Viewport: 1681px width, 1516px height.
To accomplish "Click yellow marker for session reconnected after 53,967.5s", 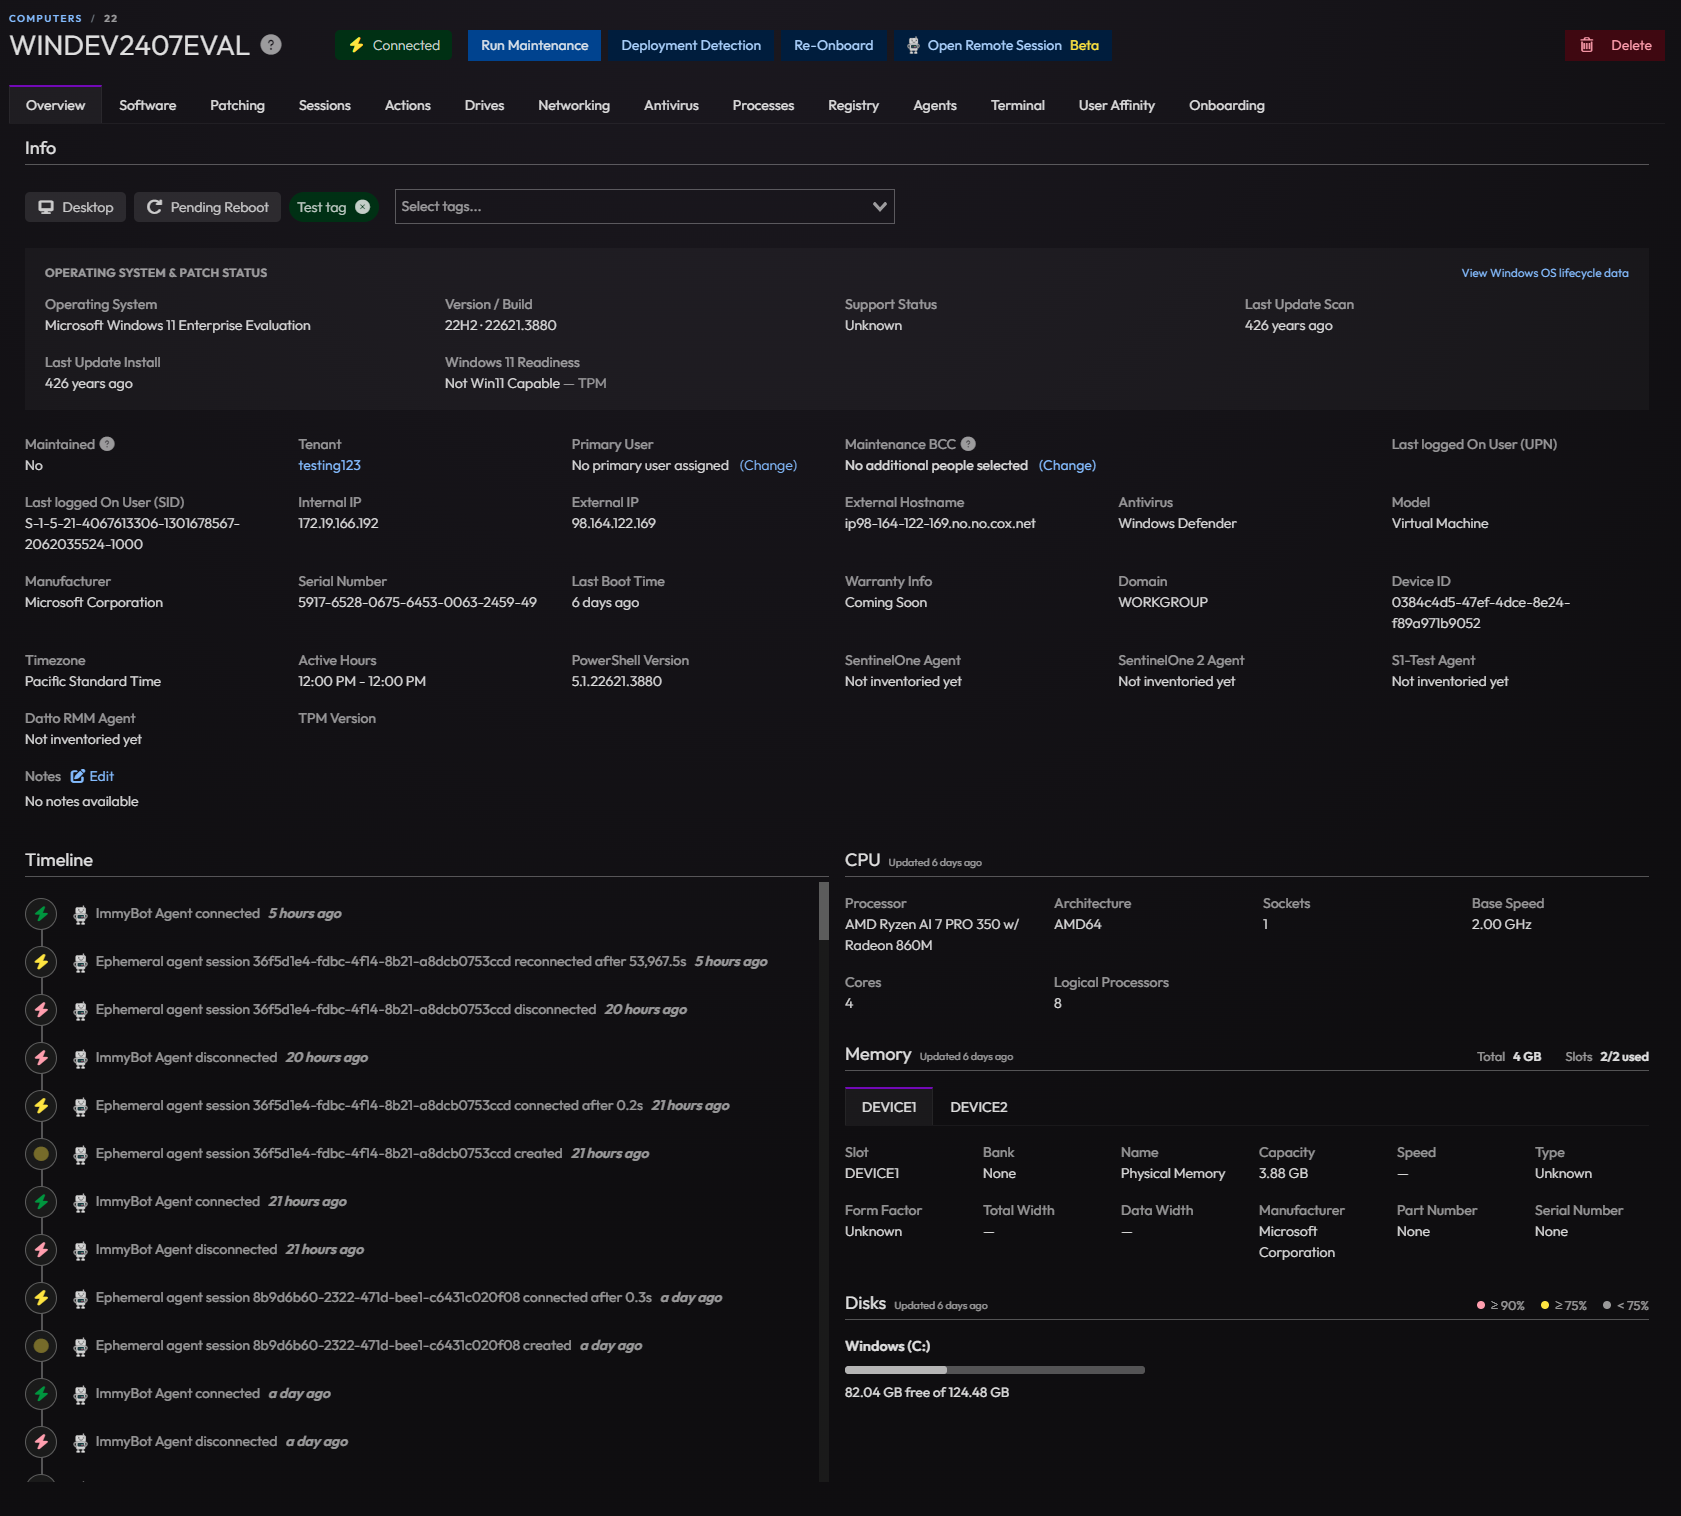I will click(41, 961).
